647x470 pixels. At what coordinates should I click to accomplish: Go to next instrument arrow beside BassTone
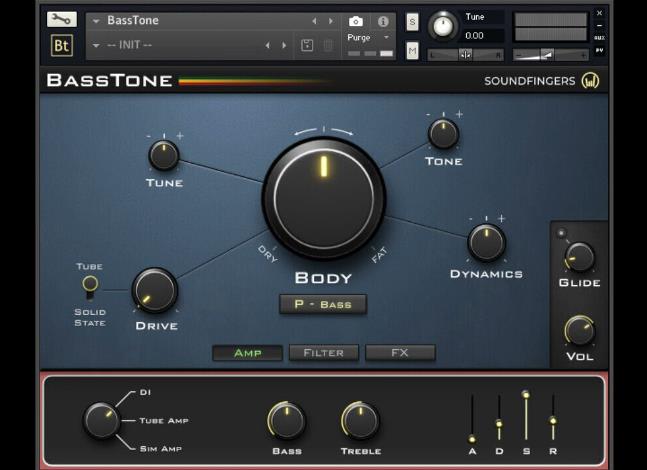point(331,21)
